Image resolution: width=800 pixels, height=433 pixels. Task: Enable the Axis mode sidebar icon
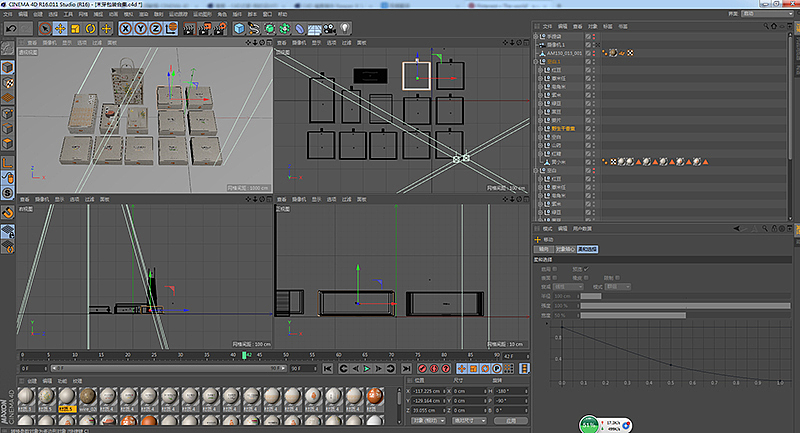pos(8,163)
